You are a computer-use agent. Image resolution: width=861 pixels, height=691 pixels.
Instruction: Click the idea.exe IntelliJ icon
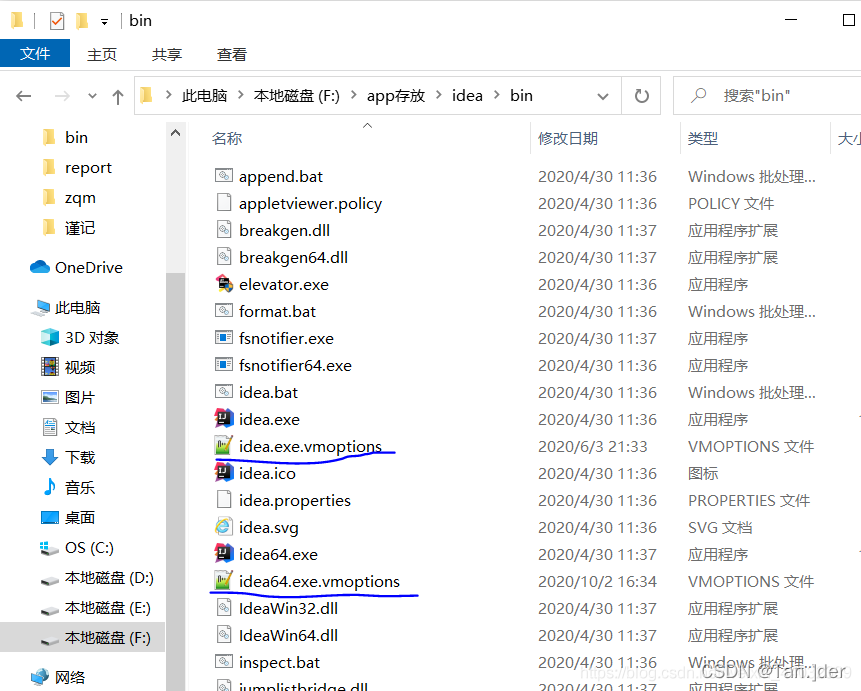(223, 419)
